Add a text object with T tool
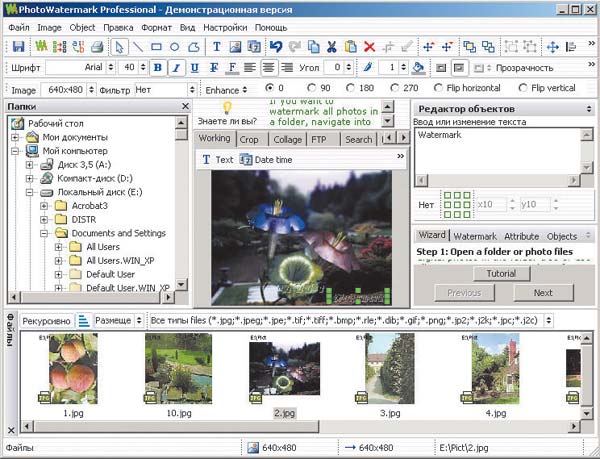This screenshot has height=459, width=600. [217, 47]
